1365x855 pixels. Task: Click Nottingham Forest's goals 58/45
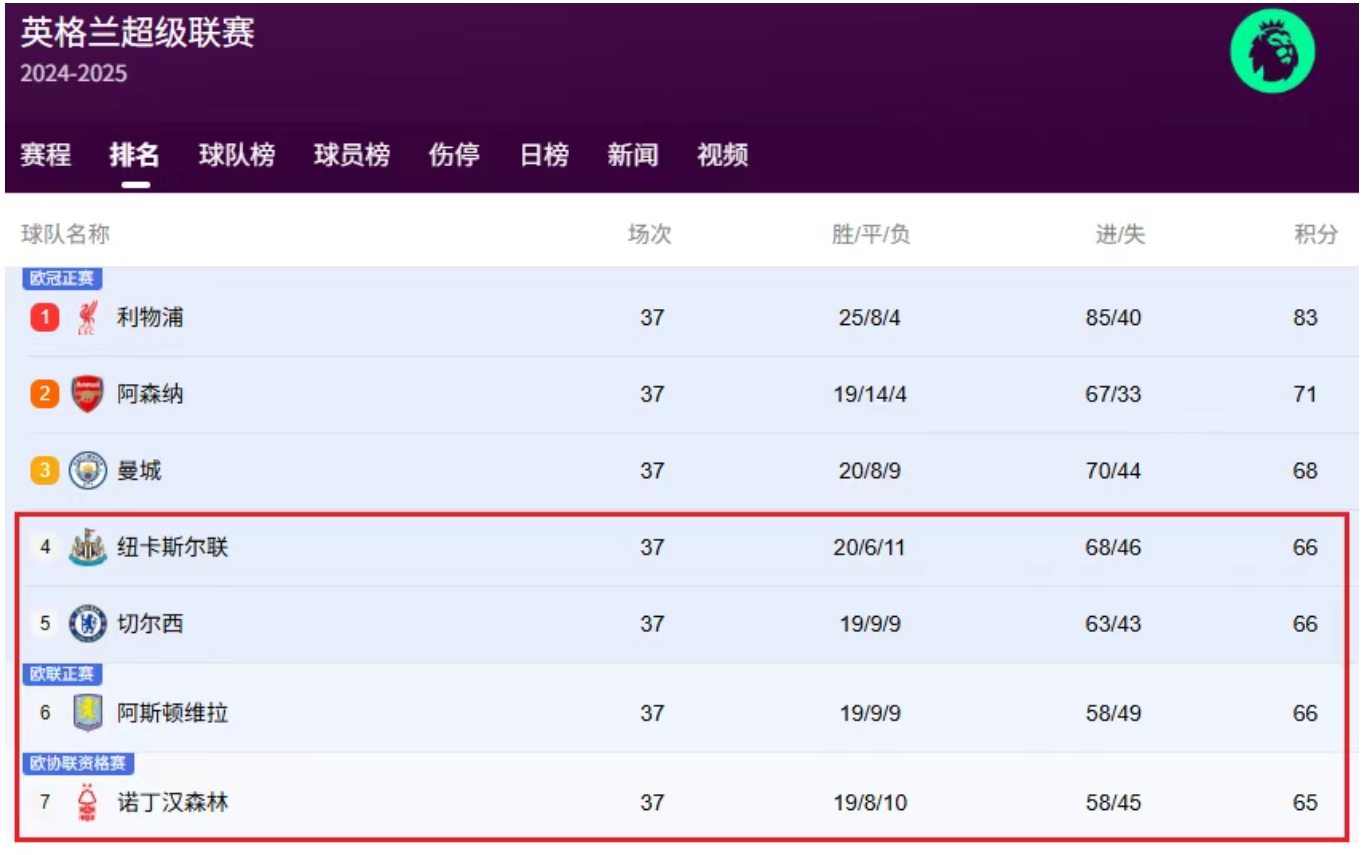pyautogui.click(x=1113, y=803)
